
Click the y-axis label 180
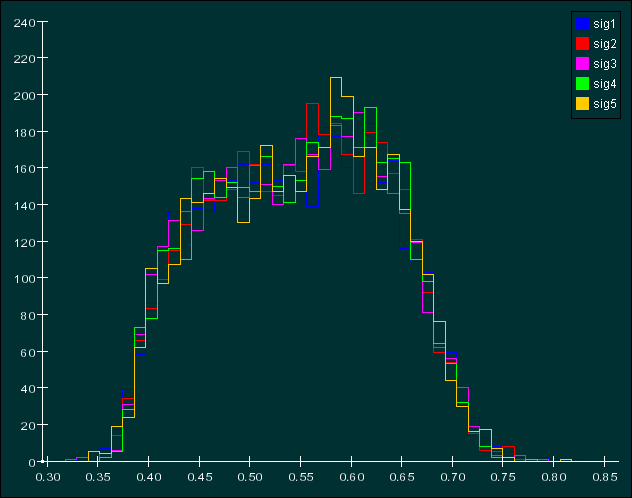coord(24,133)
